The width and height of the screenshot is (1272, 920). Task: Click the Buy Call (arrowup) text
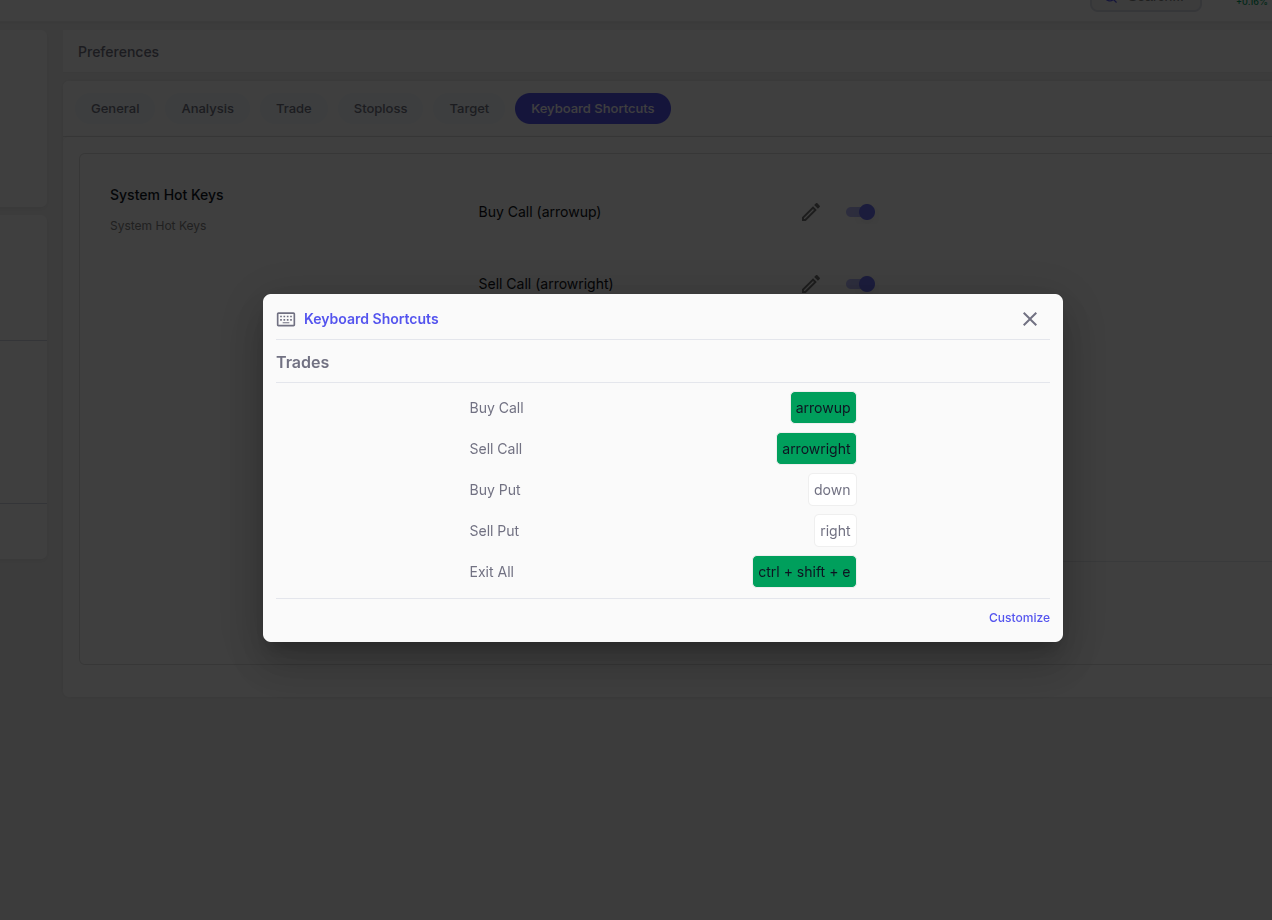click(x=540, y=212)
